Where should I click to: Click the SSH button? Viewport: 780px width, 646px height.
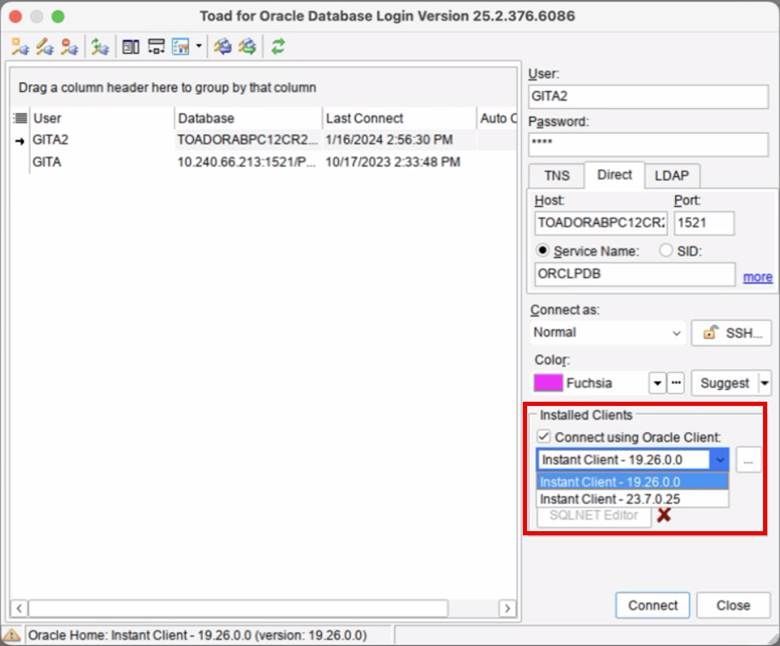[731, 333]
